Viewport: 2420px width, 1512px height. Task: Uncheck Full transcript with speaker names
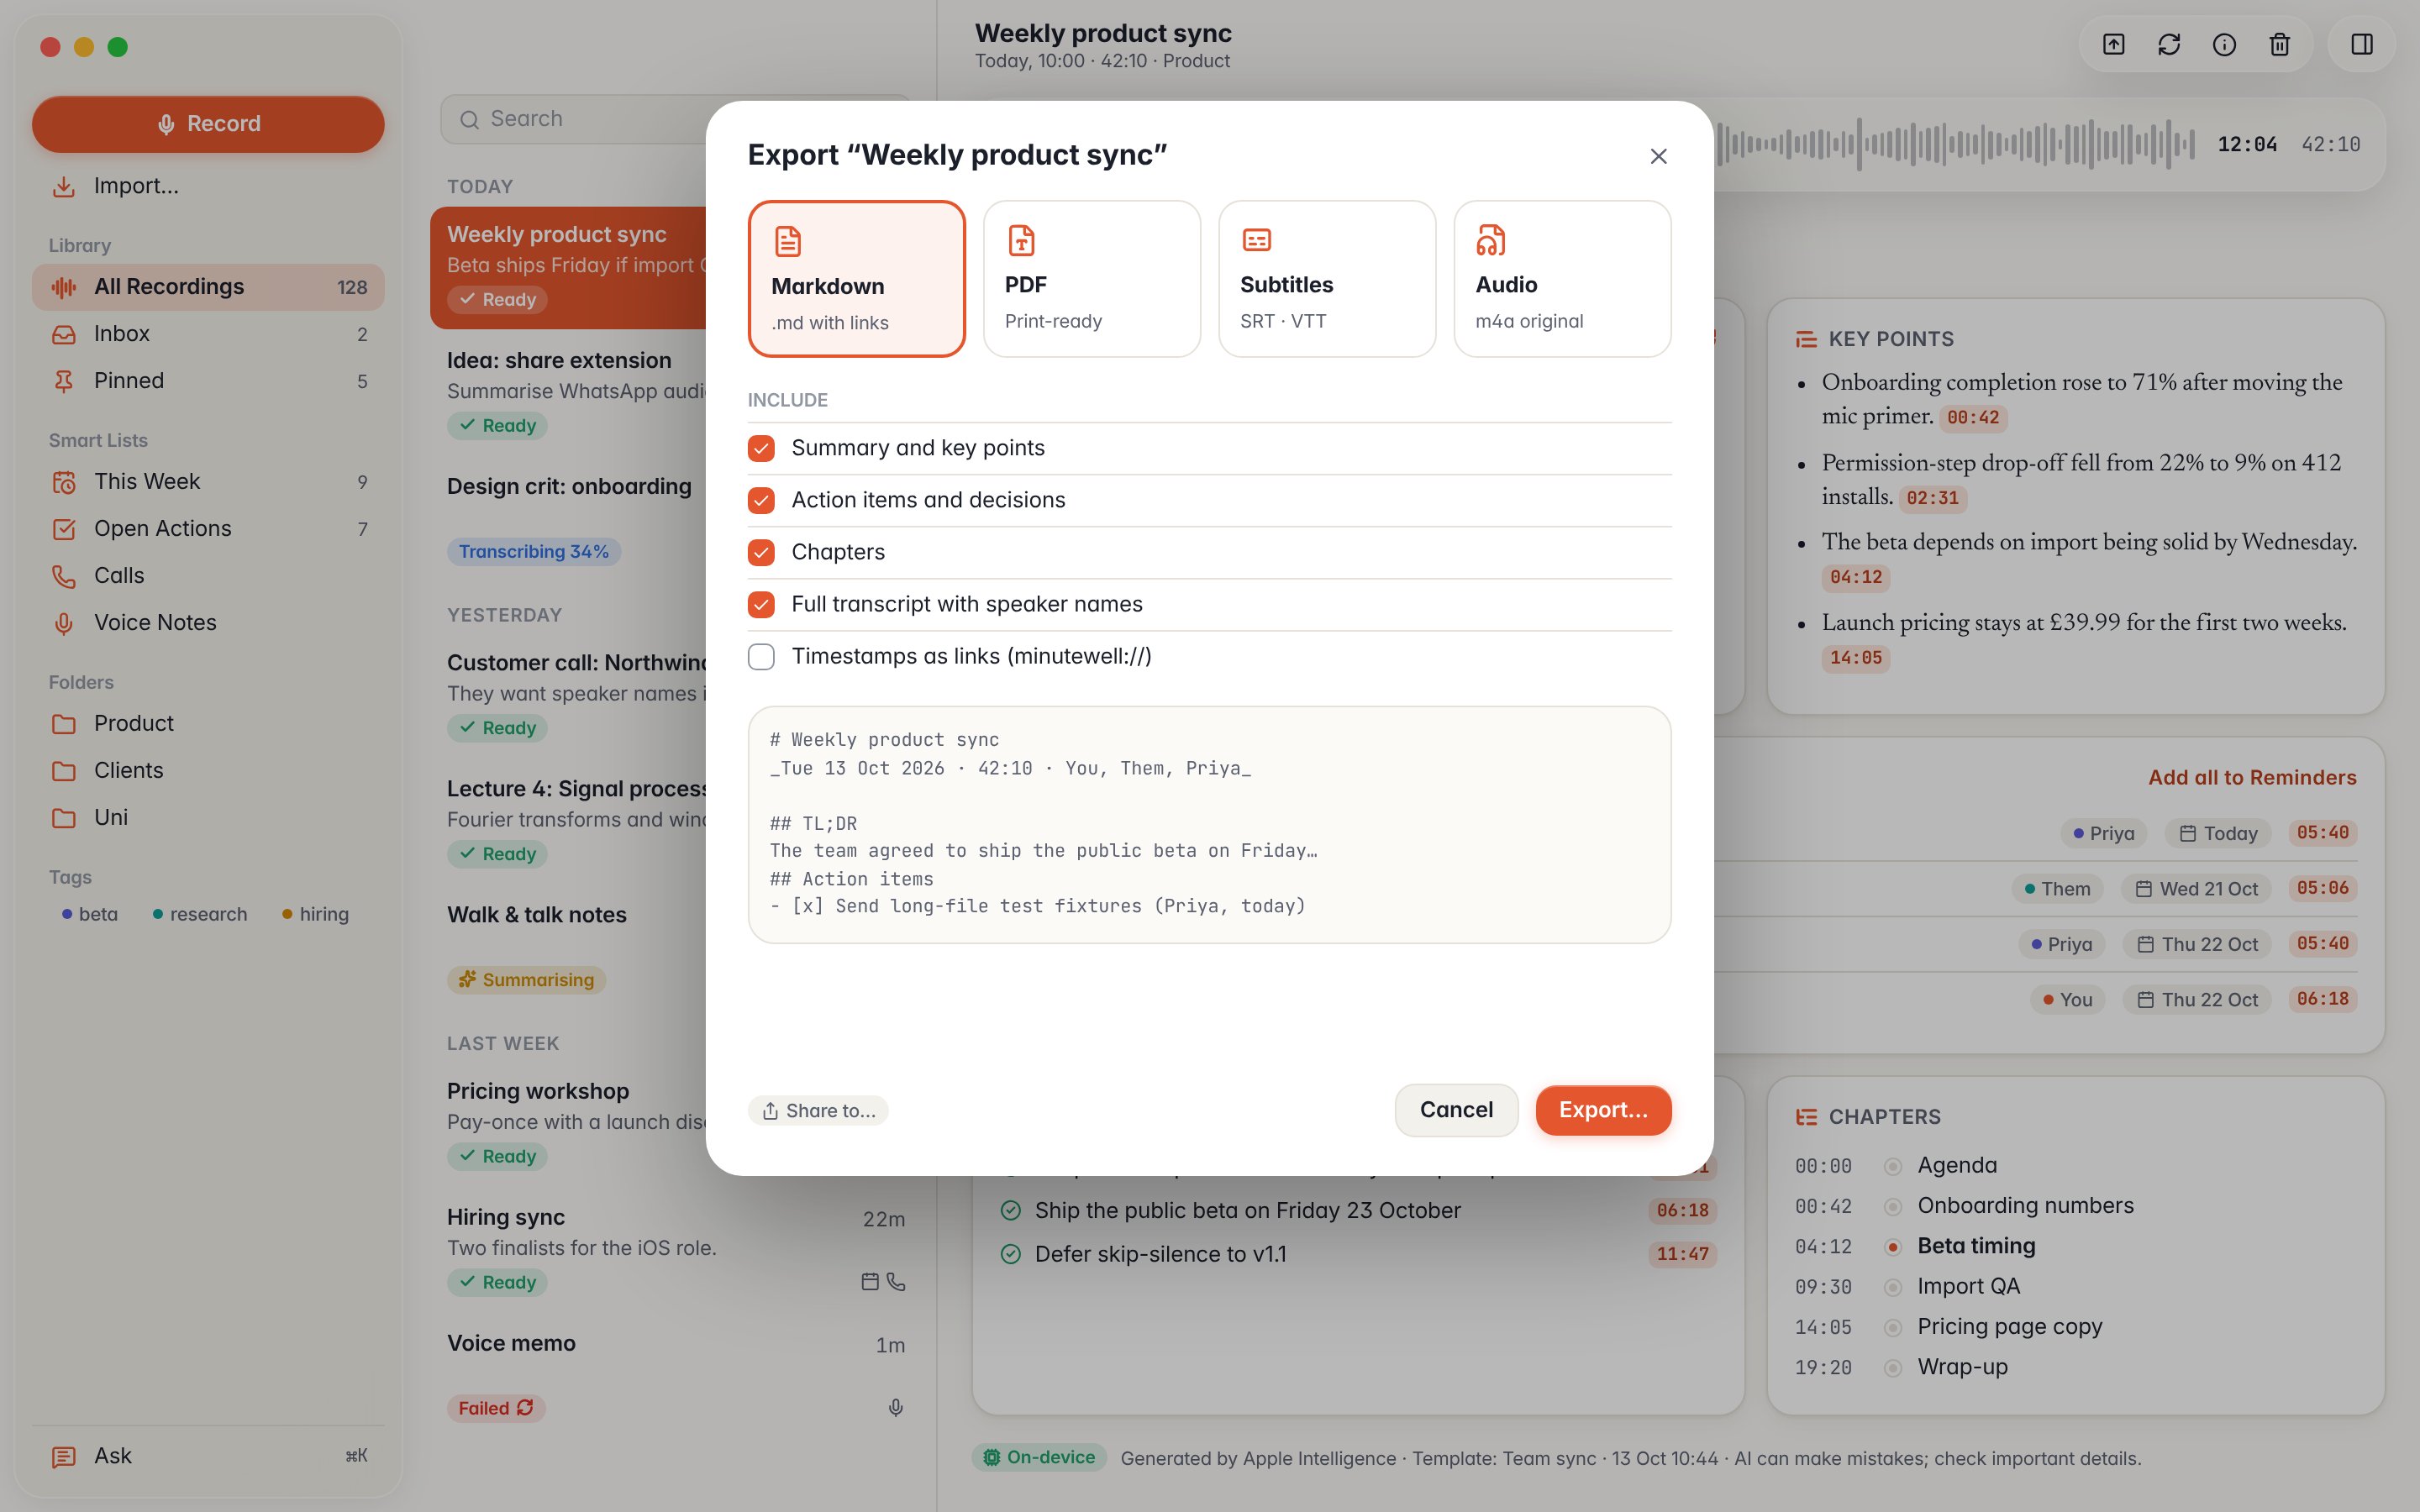pyautogui.click(x=761, y=604)
